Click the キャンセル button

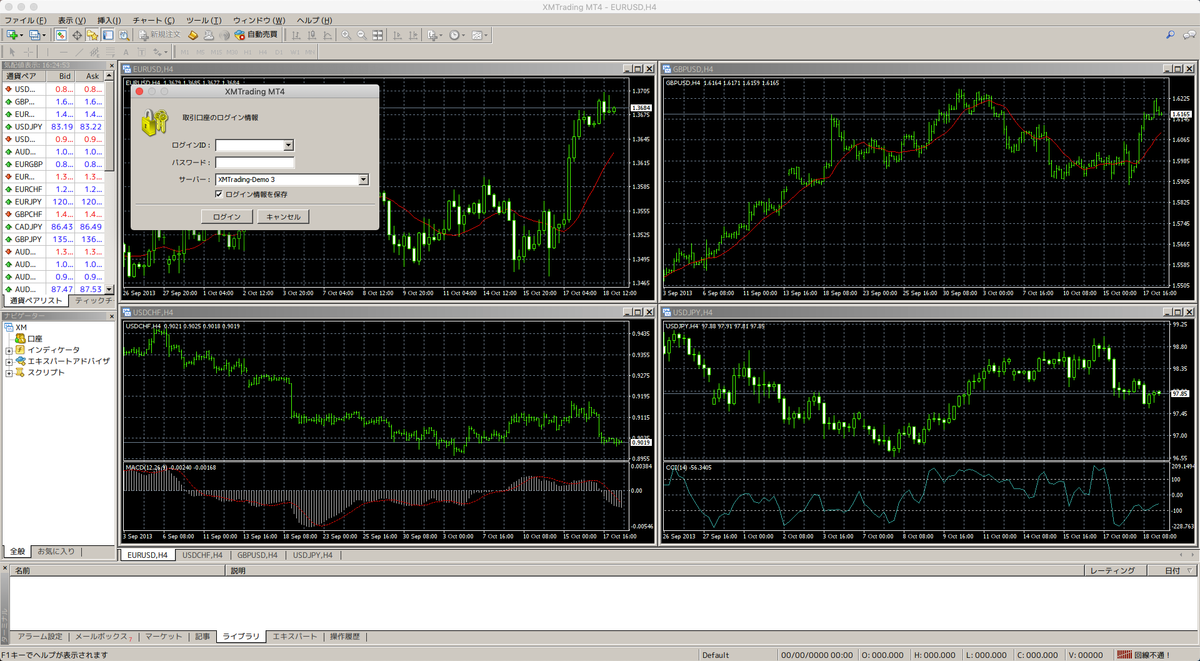click(284, 216)
